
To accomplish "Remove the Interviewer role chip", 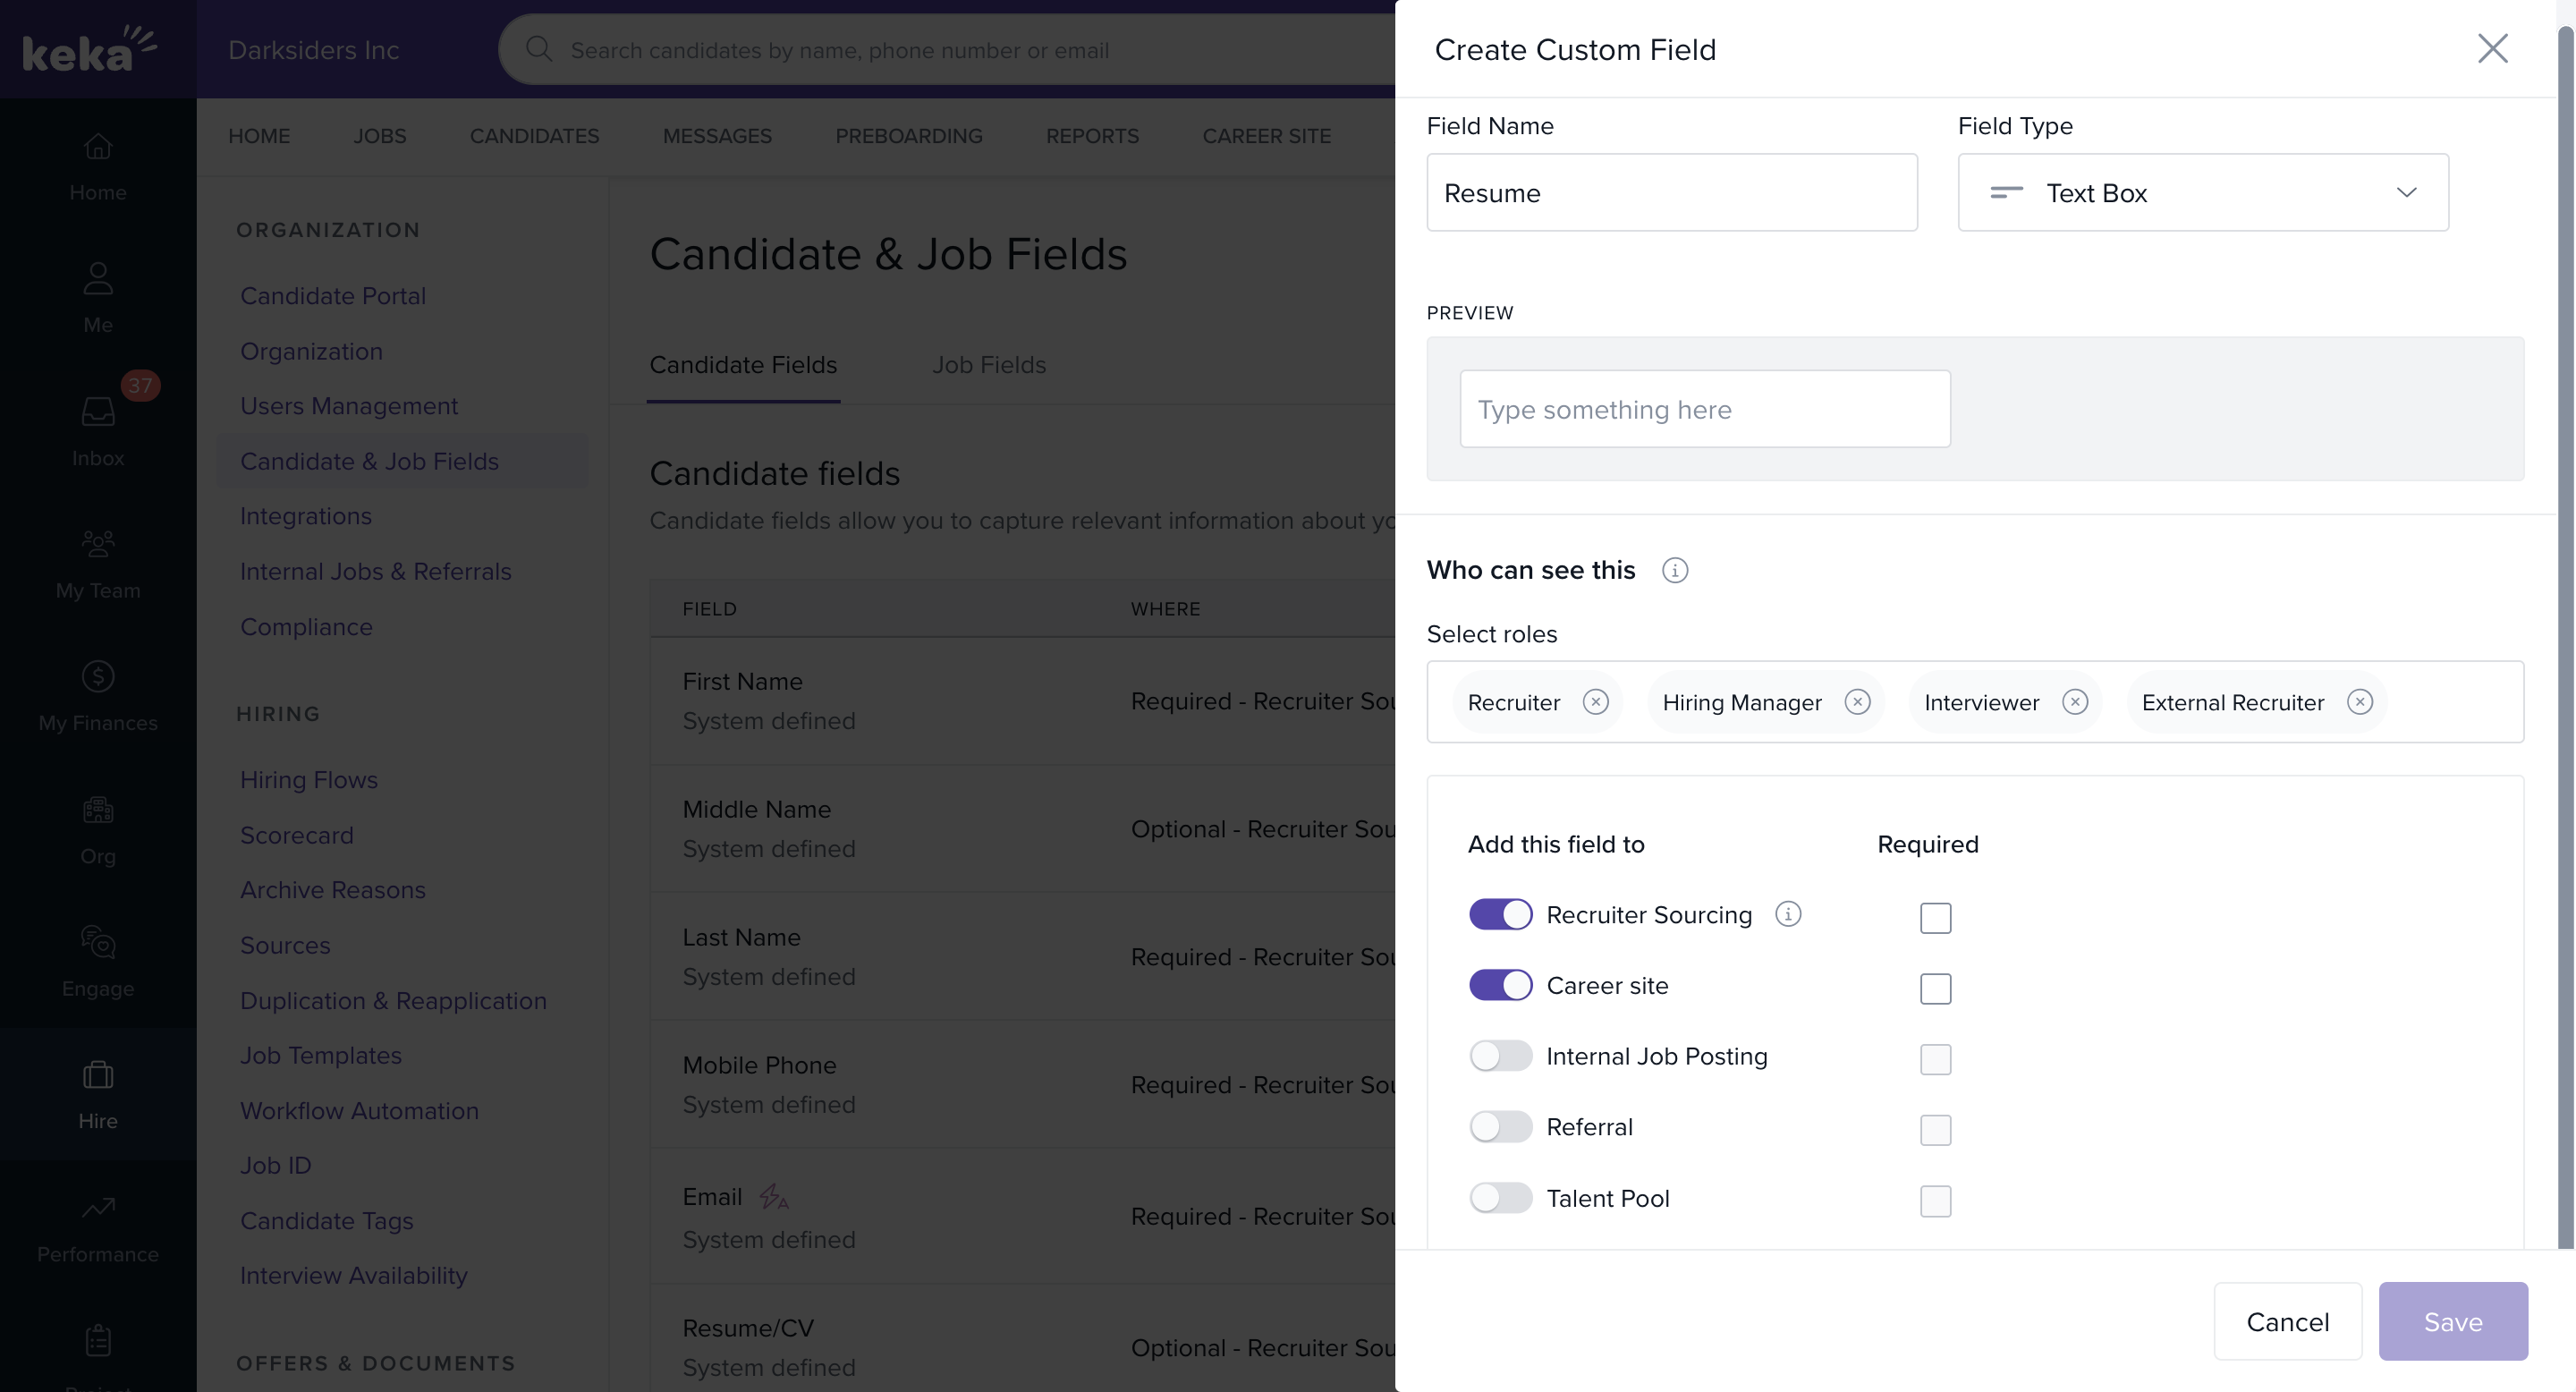I will (x=2075, y=702).
